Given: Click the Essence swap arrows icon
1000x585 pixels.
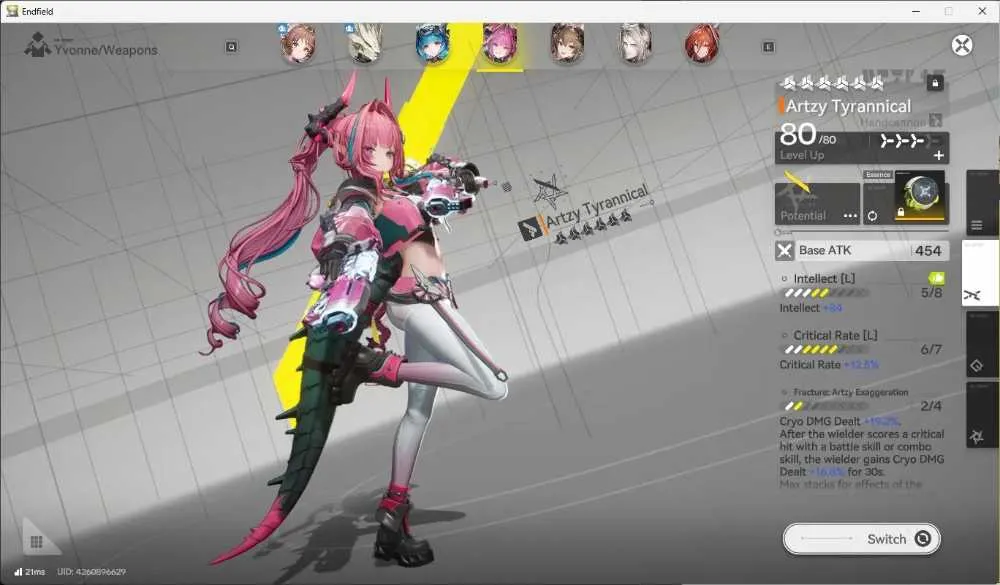Looking at the screenshot, I should click(x=872, y=216).
